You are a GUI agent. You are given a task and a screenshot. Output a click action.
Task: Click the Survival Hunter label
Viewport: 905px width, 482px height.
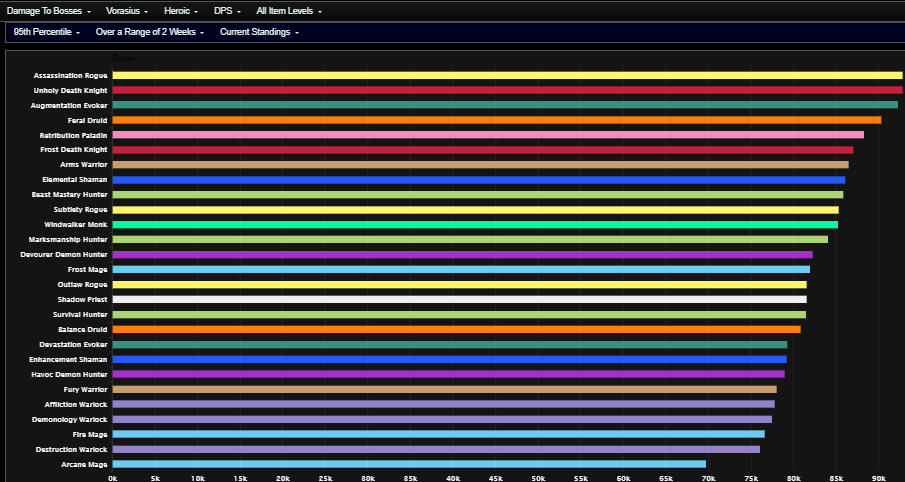tap(80, 315)
